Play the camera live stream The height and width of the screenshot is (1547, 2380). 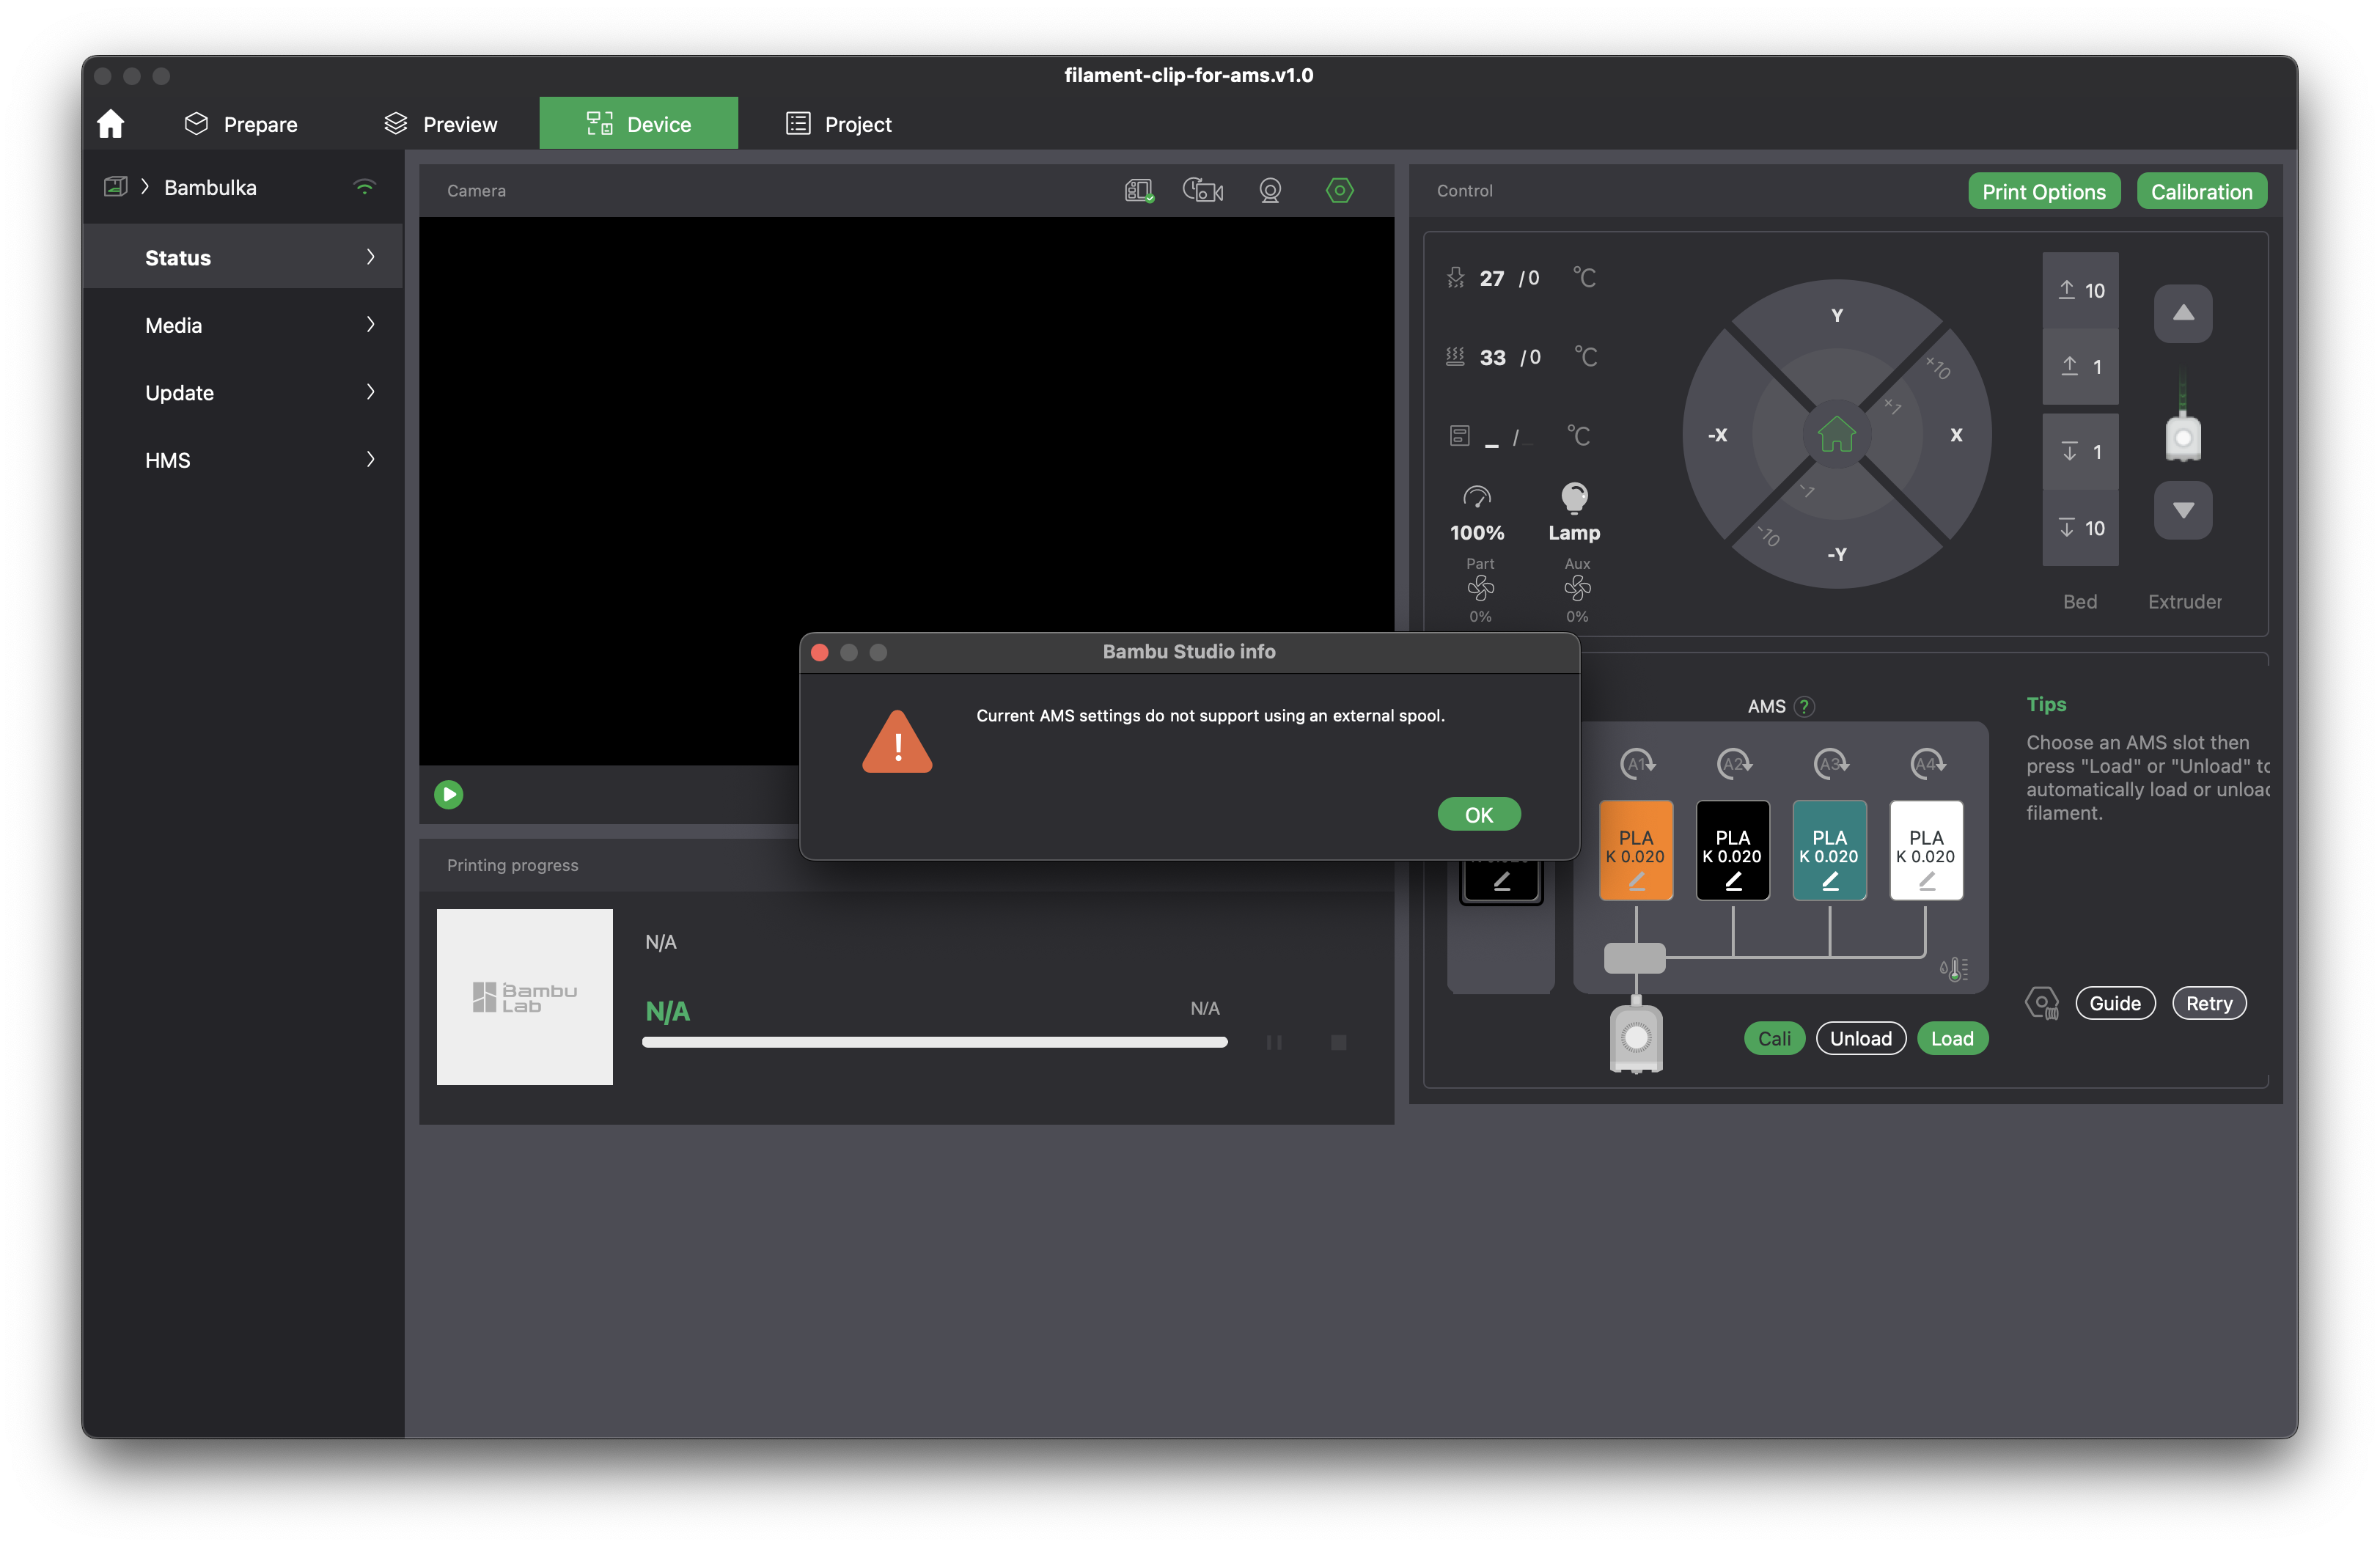(448, 794)
